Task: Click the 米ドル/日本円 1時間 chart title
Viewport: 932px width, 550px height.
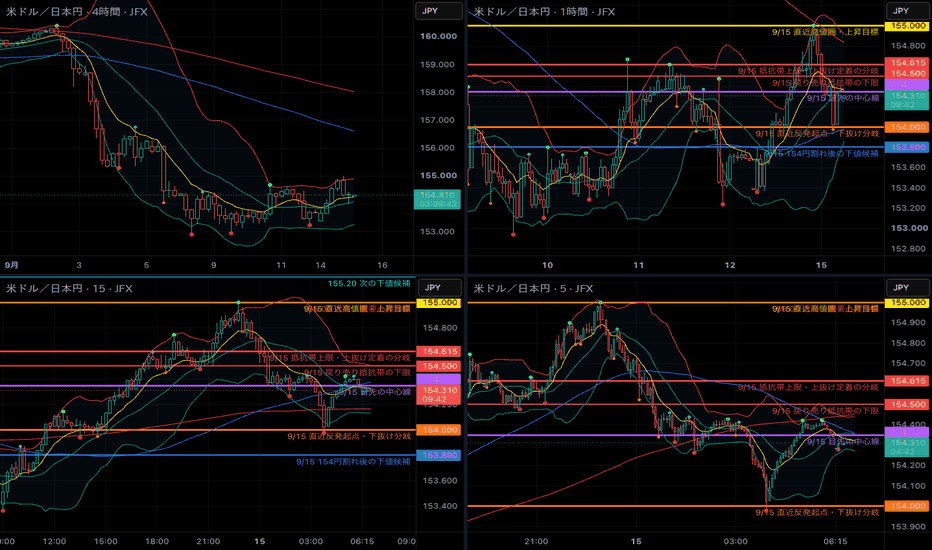Action: [x=544, y=12]
